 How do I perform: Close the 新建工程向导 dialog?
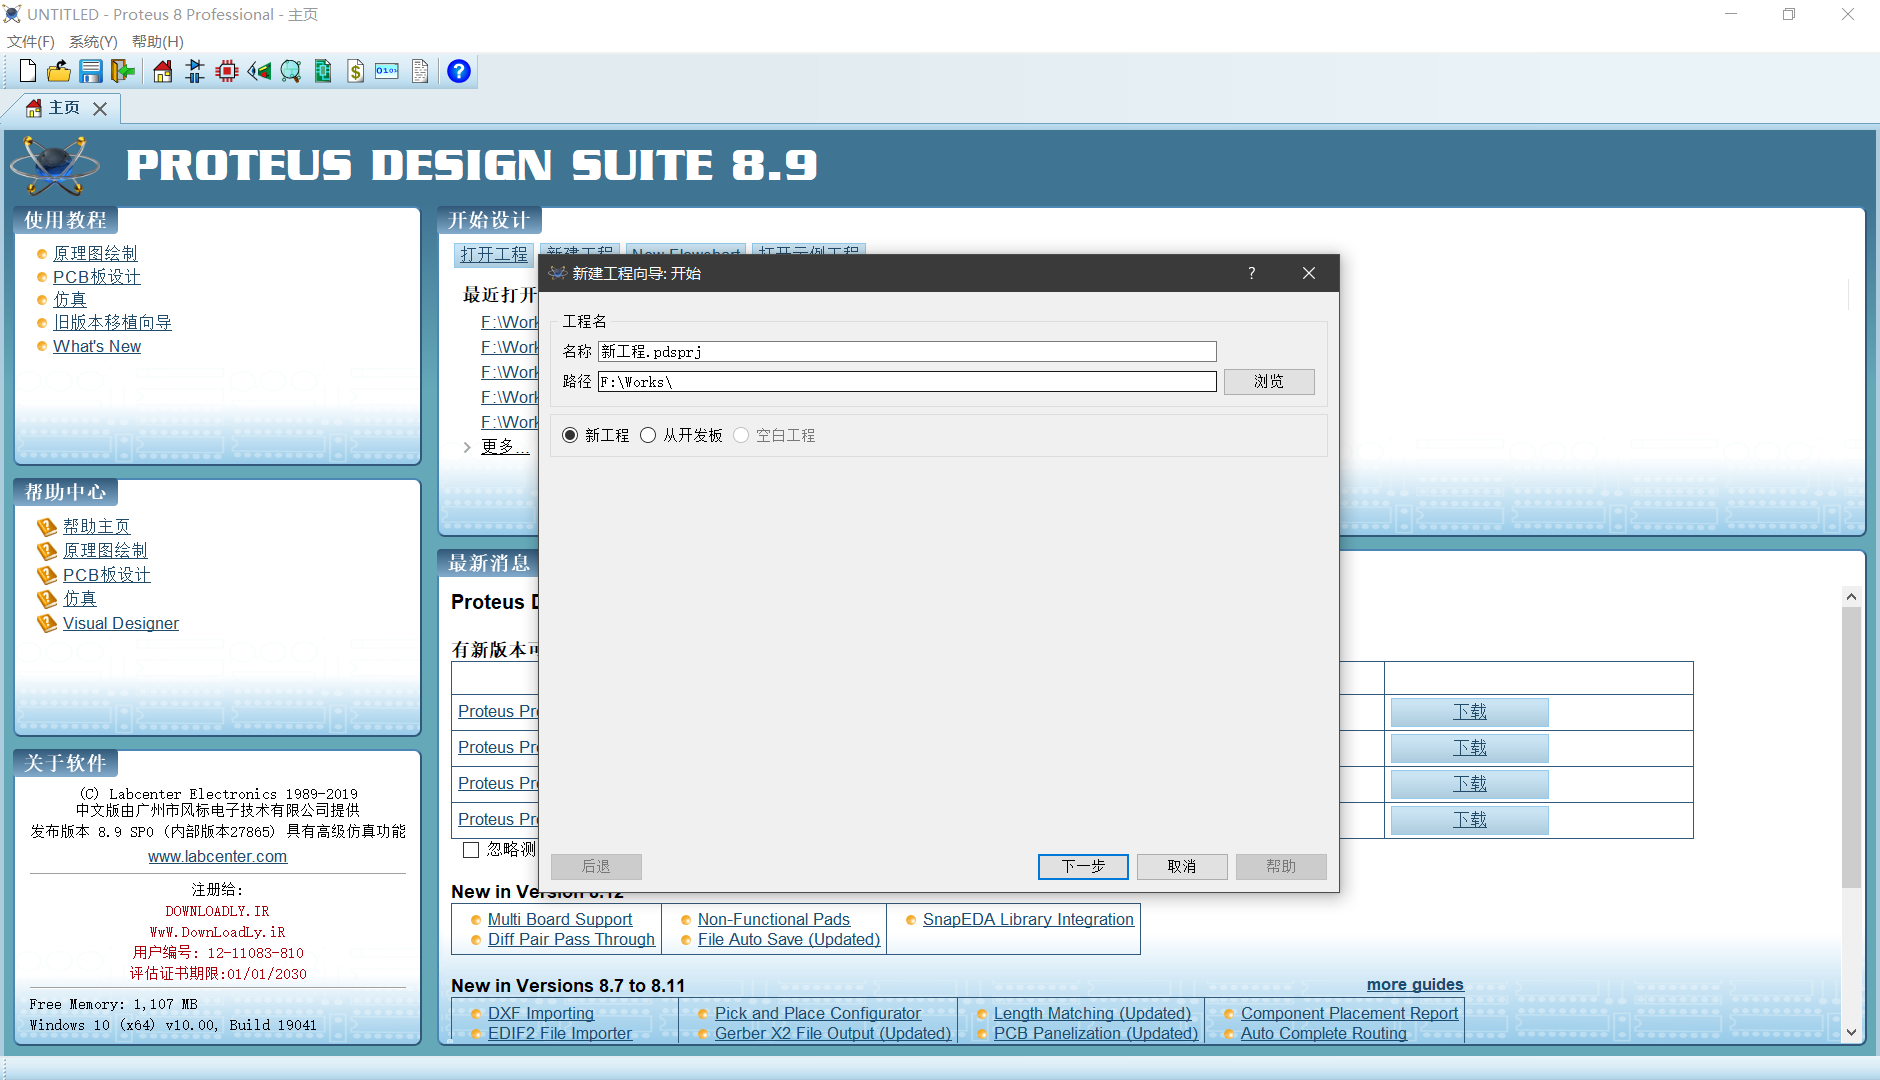pos(1308,273)
